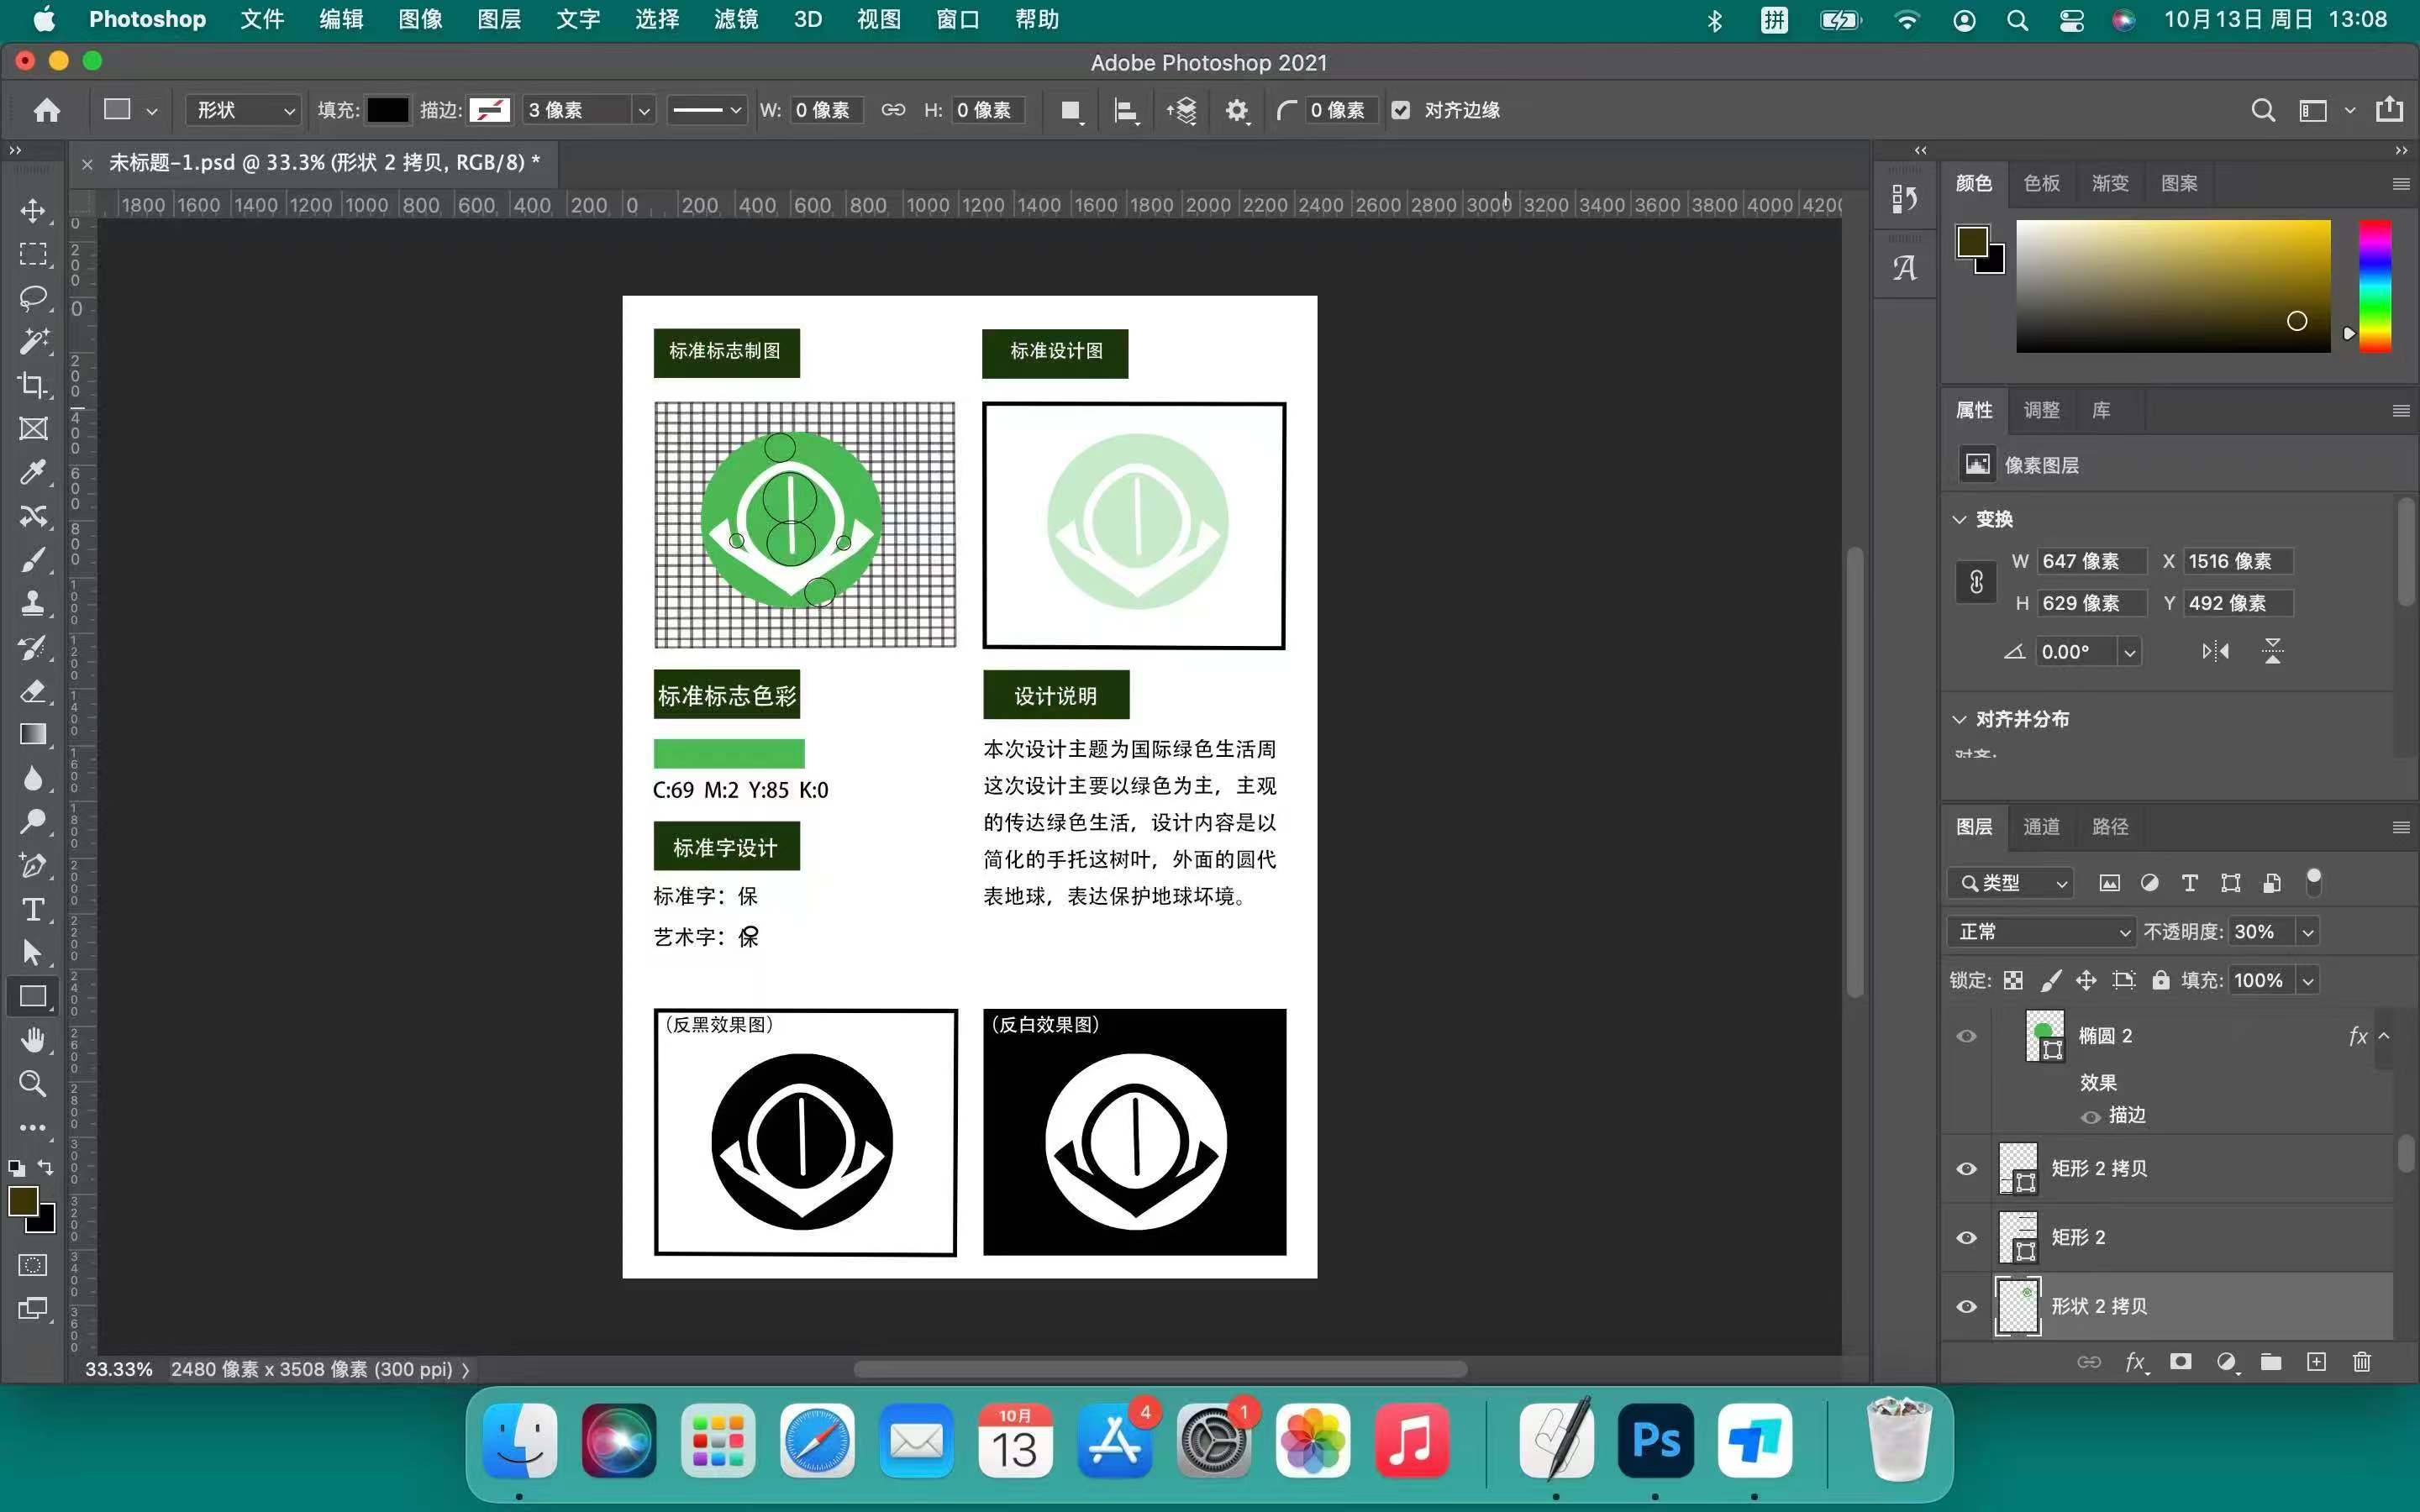Hide the 矩形 2 拷贝 layer

click(x=1966, y=1169)
